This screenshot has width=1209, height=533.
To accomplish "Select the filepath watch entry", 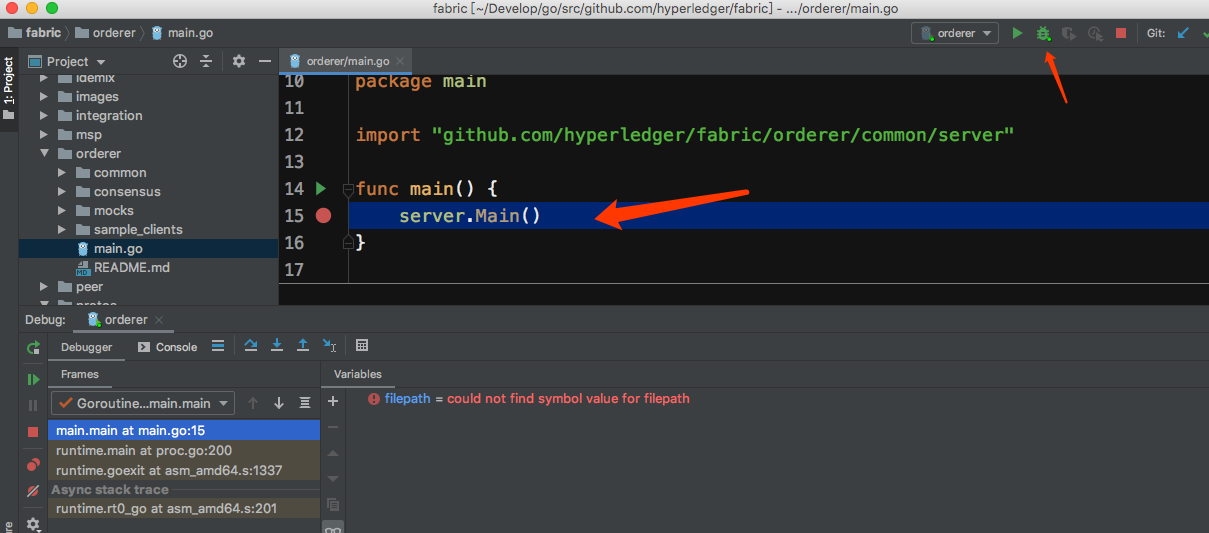I will [529, 398].
